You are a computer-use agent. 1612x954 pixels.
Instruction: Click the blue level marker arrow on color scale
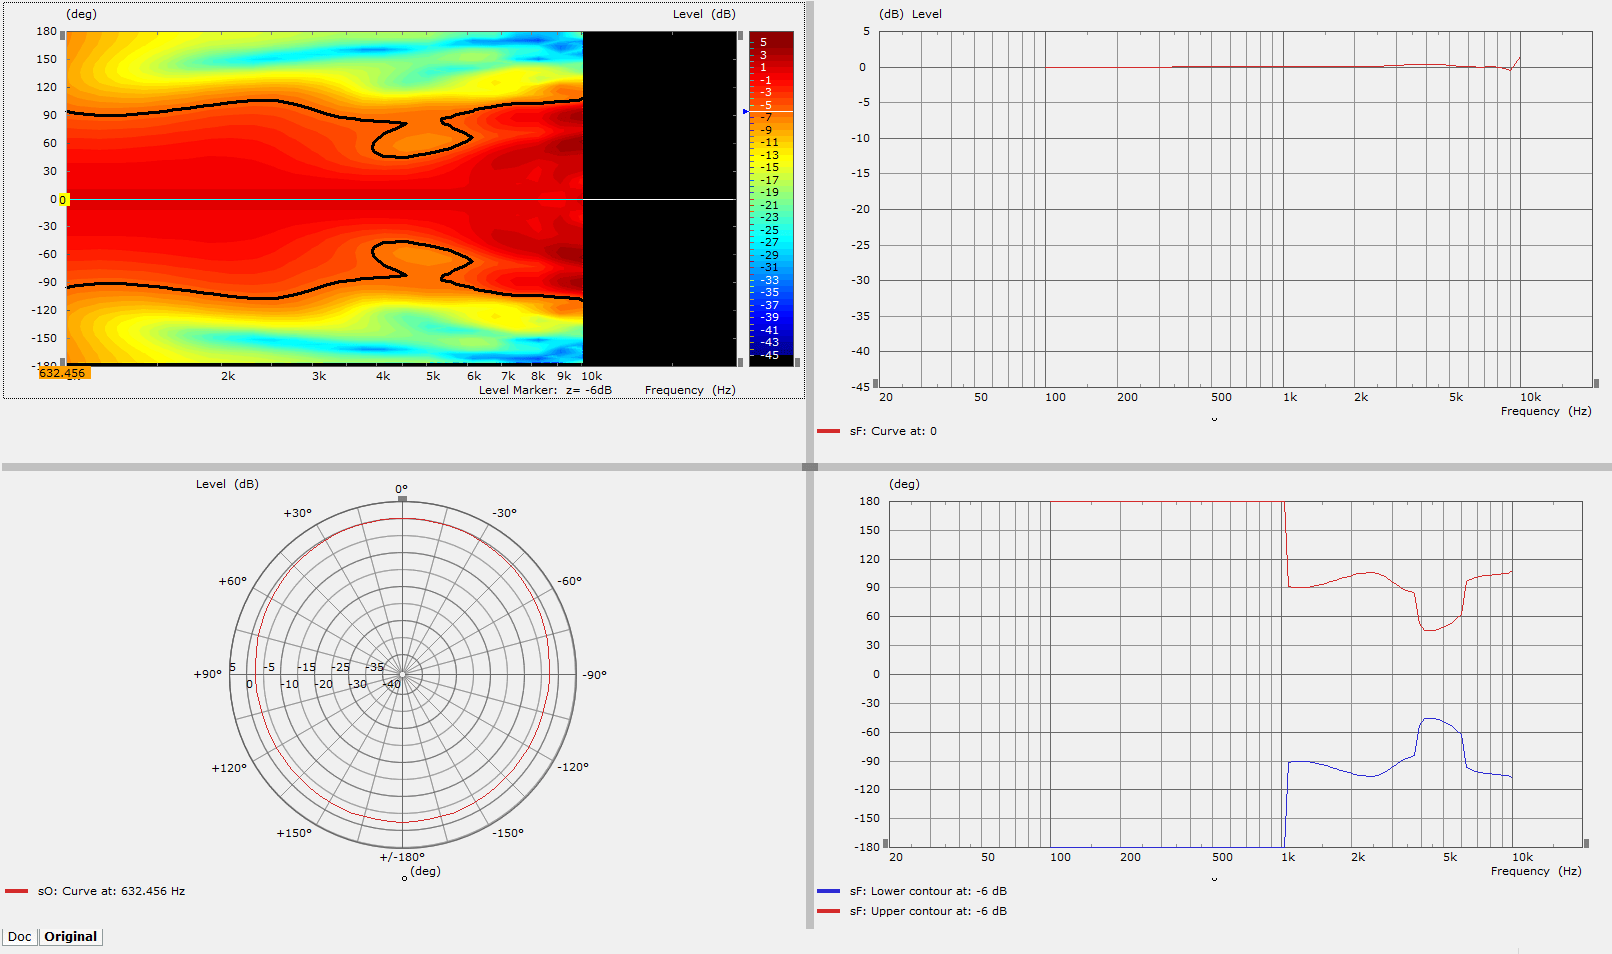coord(746,111)
